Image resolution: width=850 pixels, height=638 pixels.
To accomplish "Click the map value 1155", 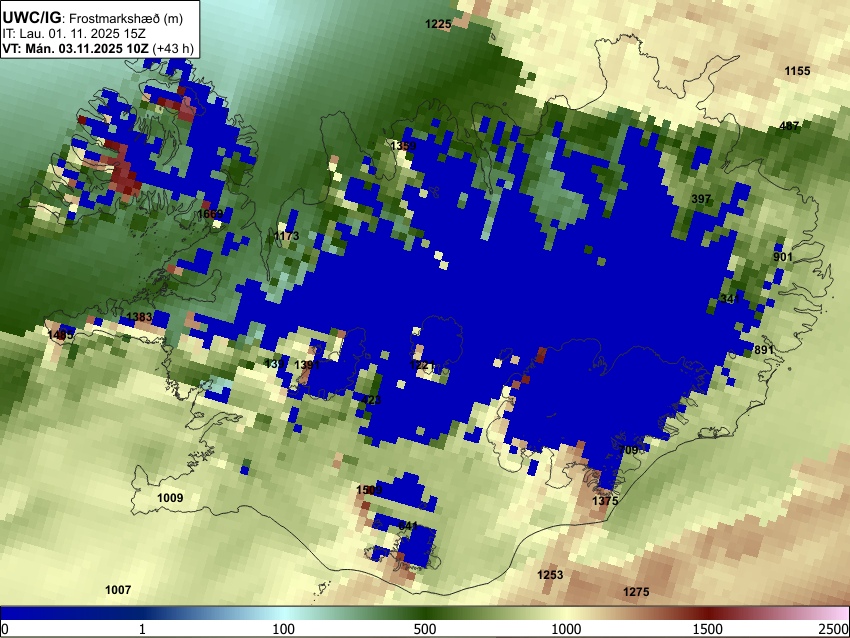I will point(797,71).
